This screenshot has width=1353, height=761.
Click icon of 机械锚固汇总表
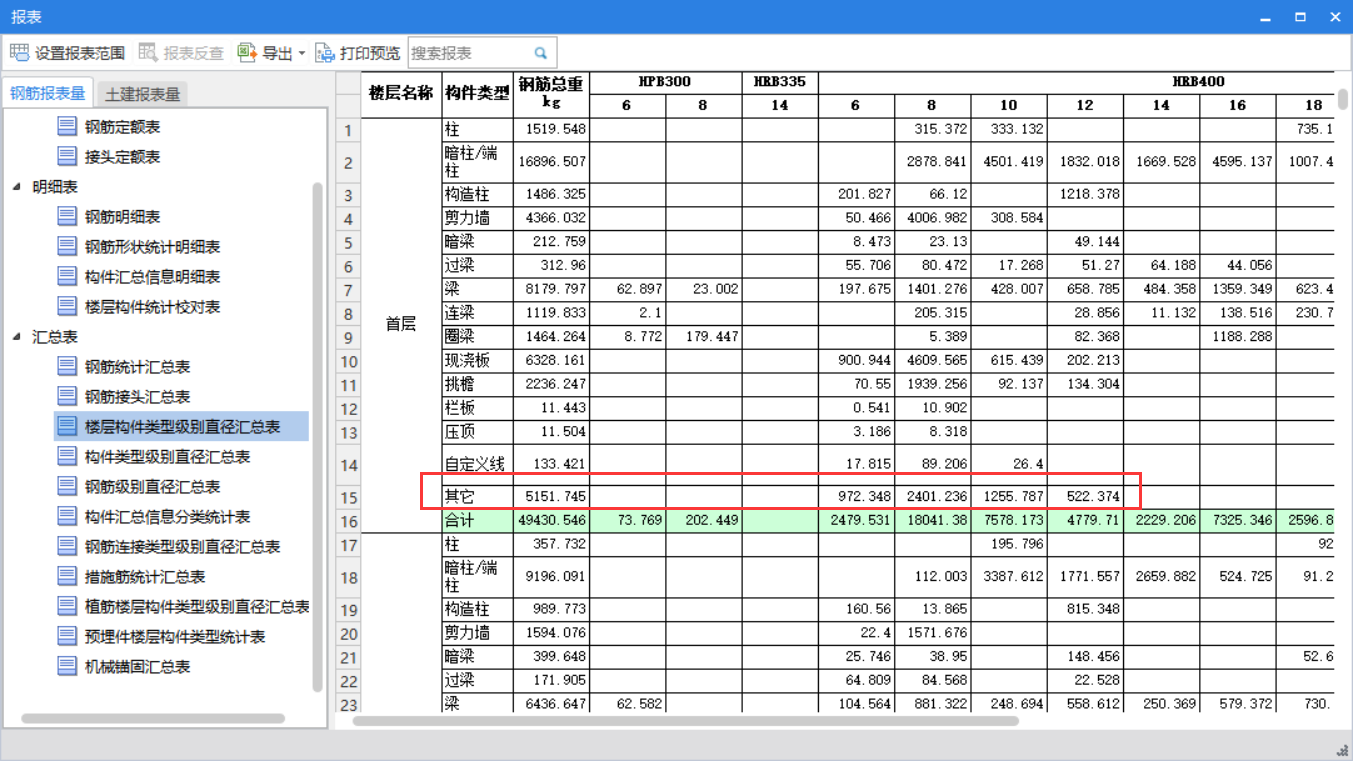pyautogui.click(x=67, y=667)
